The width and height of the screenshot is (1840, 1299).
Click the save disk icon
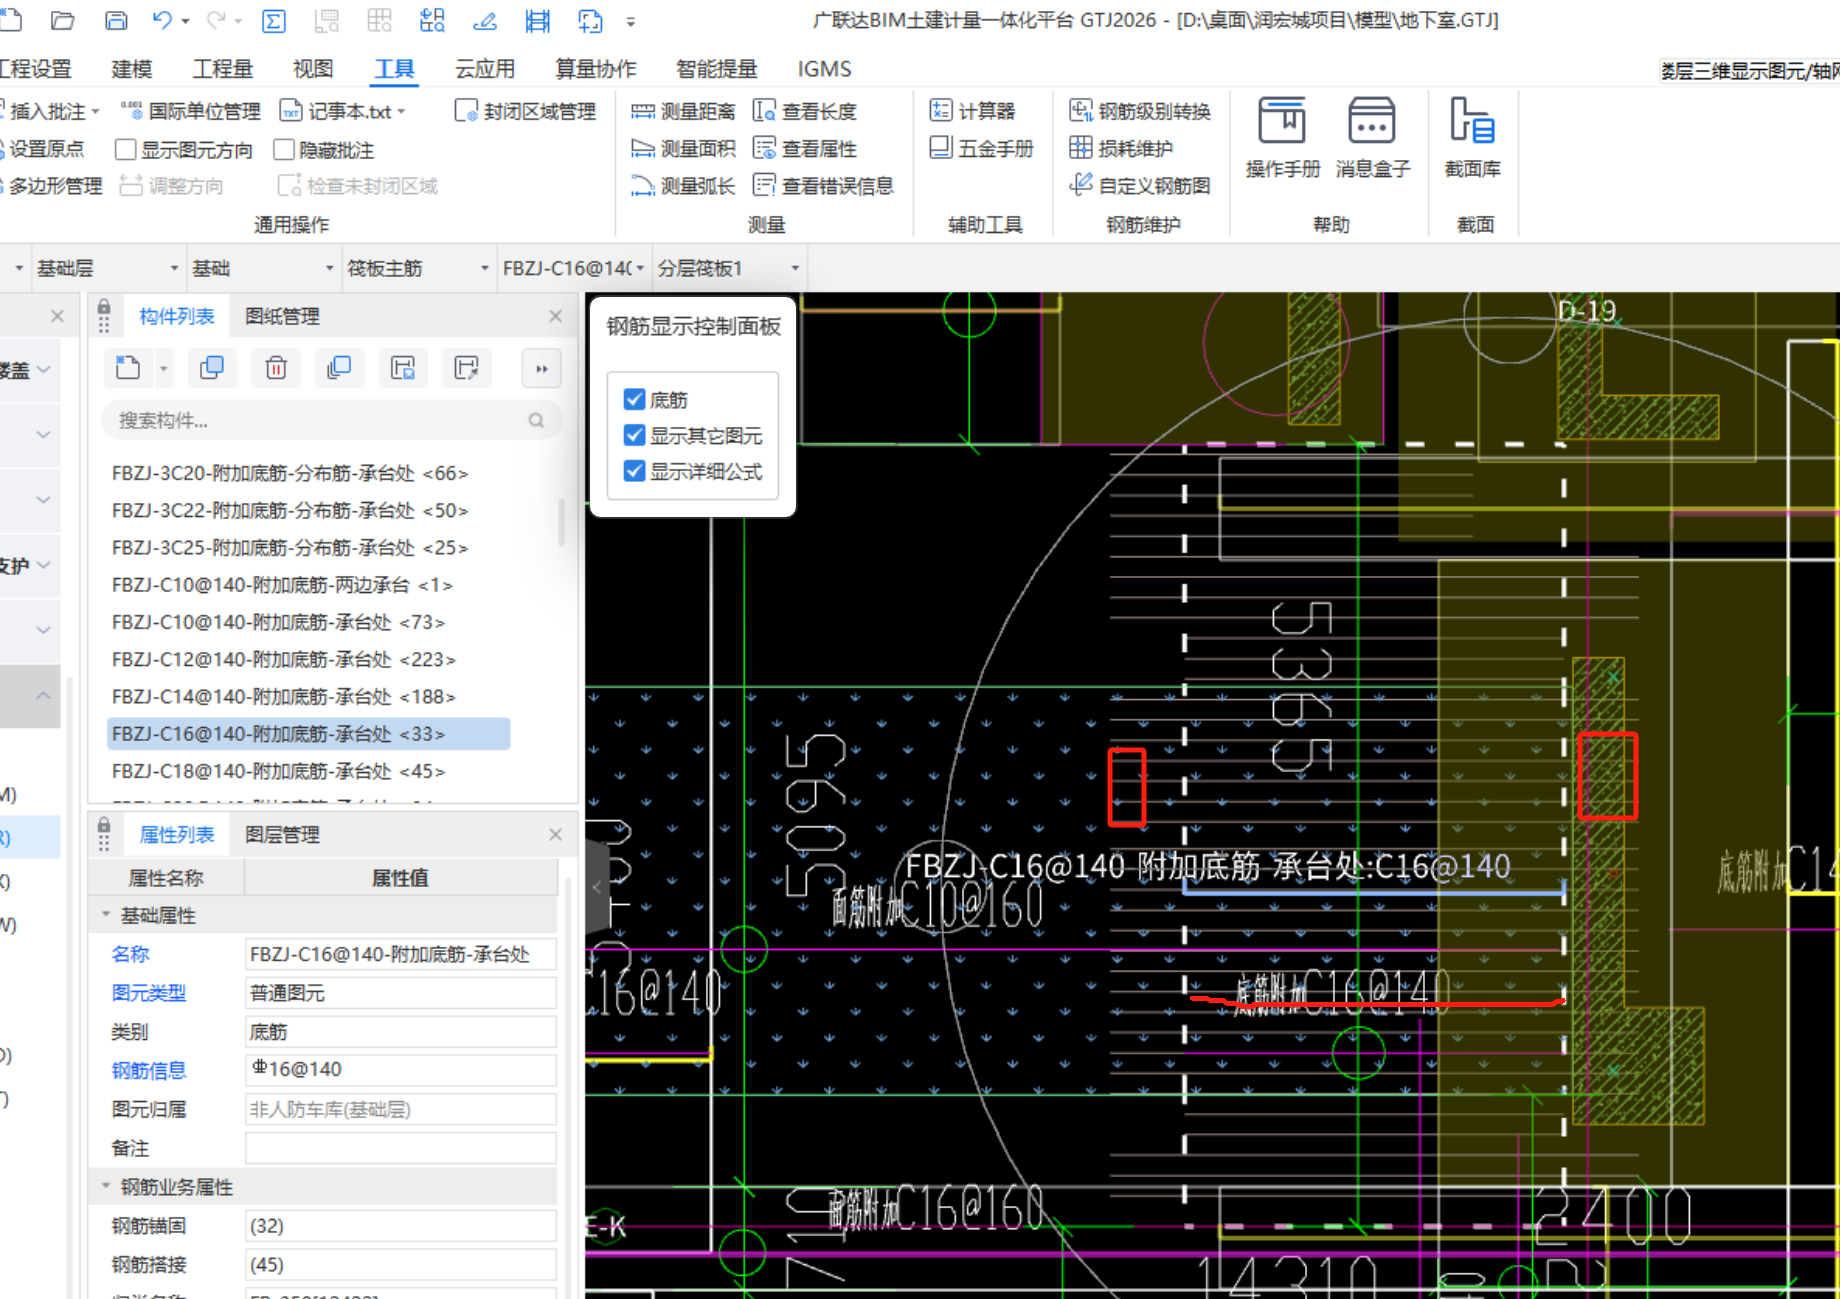116,20
